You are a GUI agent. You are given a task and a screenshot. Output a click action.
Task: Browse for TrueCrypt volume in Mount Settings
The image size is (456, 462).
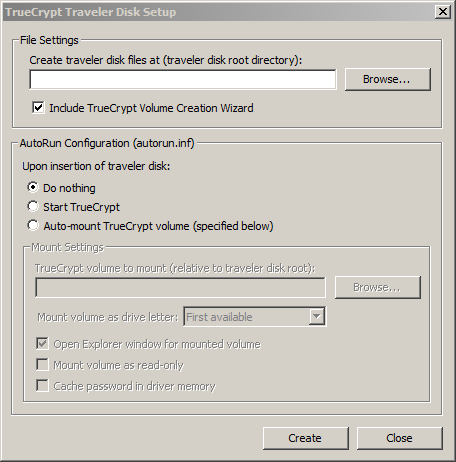(x=378, y=287)
